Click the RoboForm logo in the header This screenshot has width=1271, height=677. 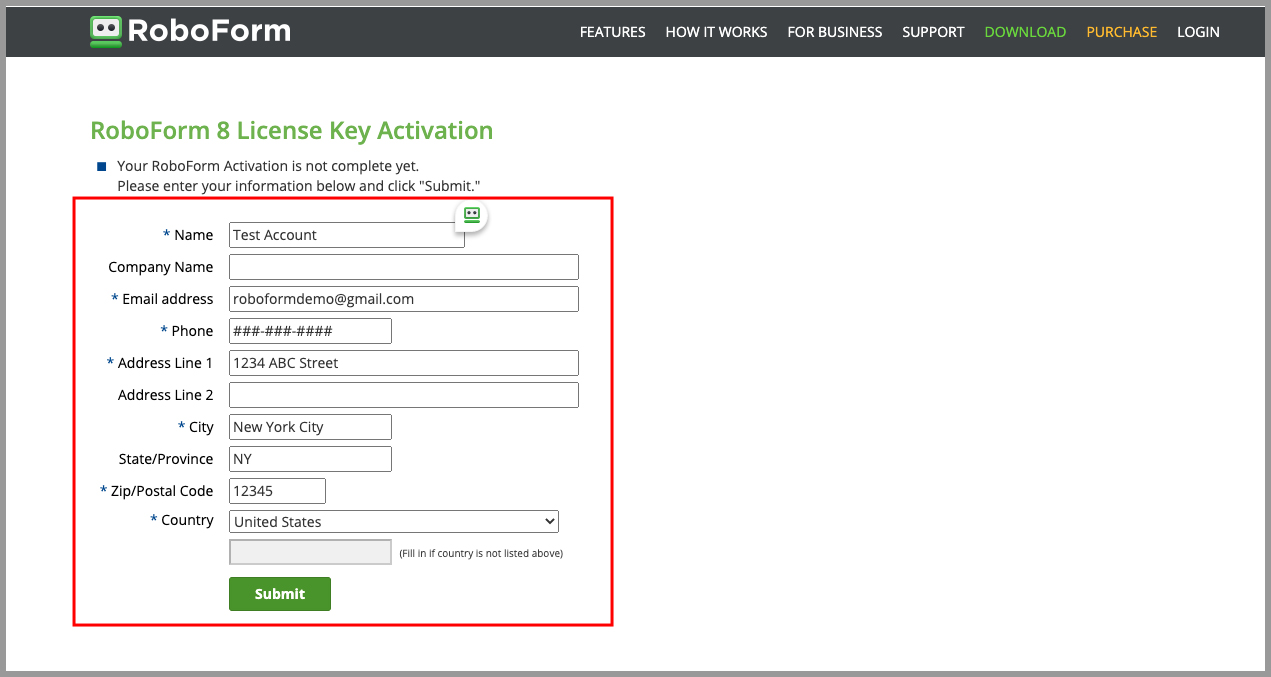pos(190,31)
